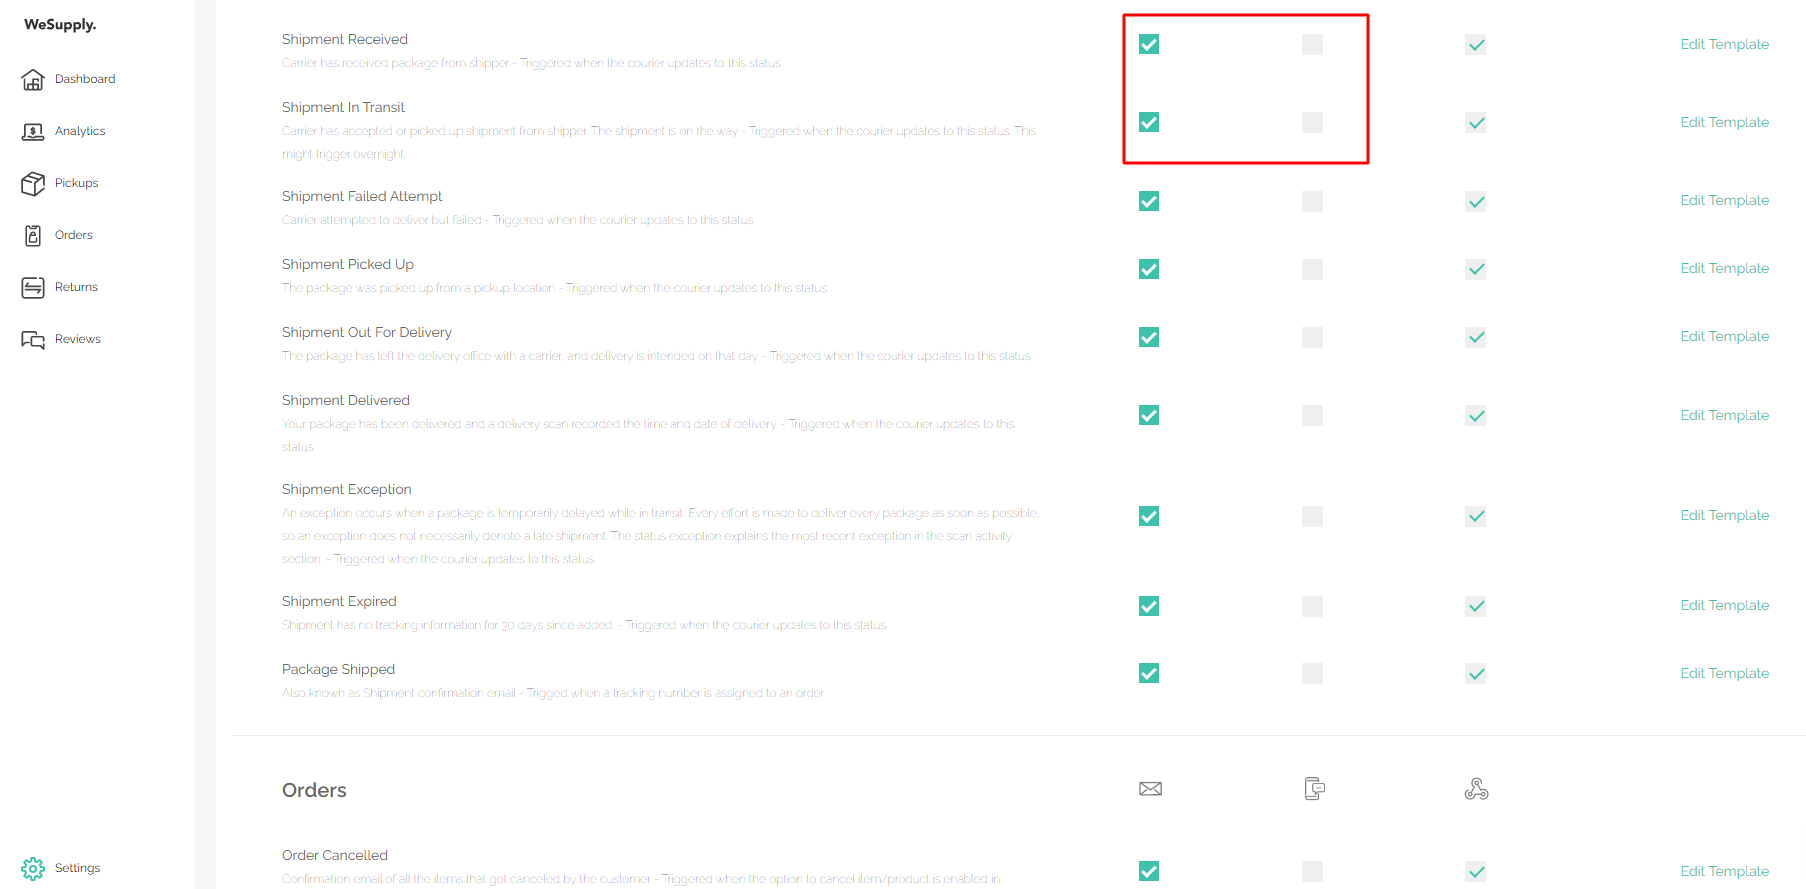Edit Template for Order Cancelled
1806x889 pixels.
pyautogui.click(x=1724, y=871)
